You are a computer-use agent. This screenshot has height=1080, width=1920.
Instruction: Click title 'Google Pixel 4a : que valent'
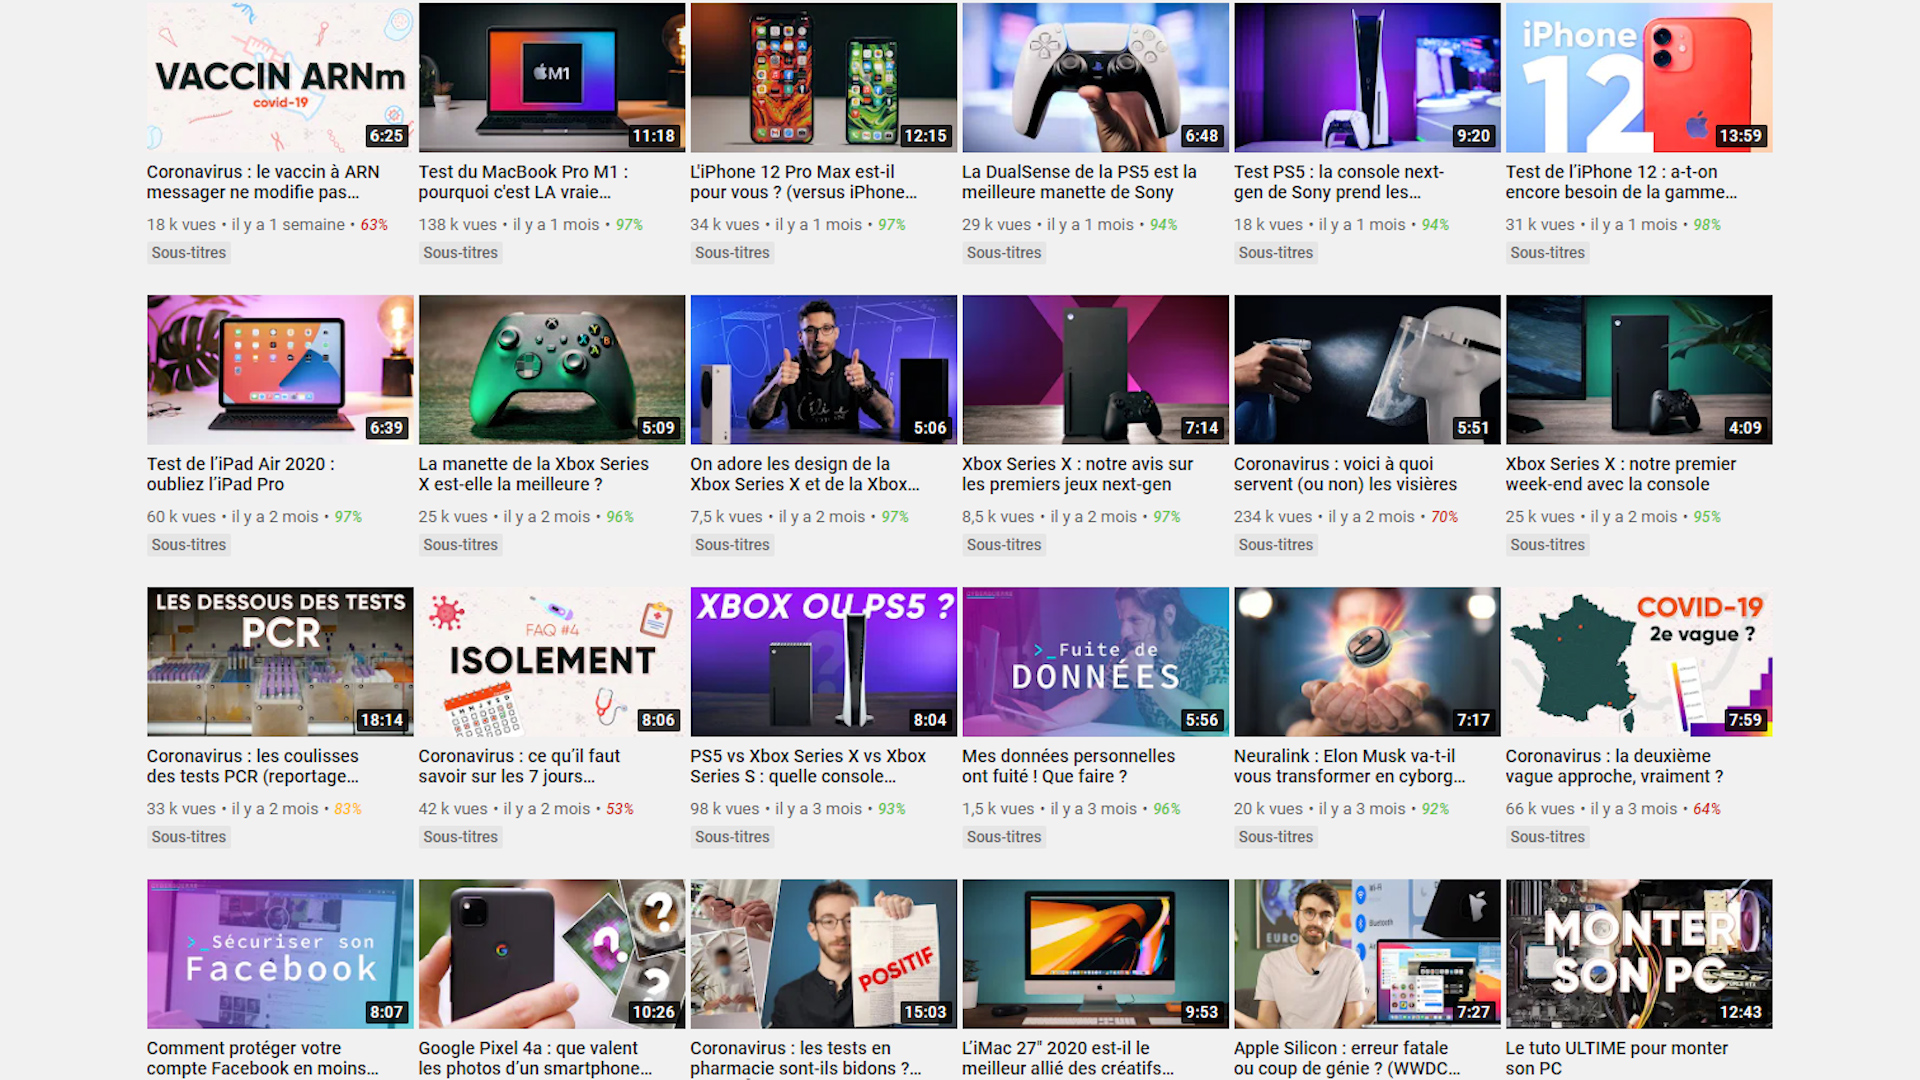coord(535,1058)
